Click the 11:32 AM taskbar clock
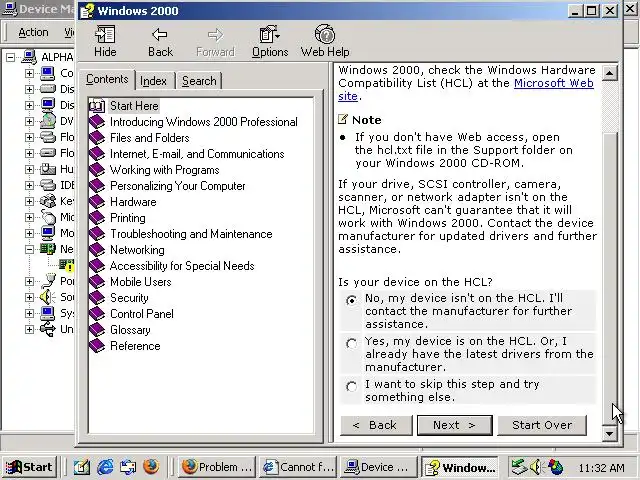Viewport: 640px width, 480px height. coord(601,467)
